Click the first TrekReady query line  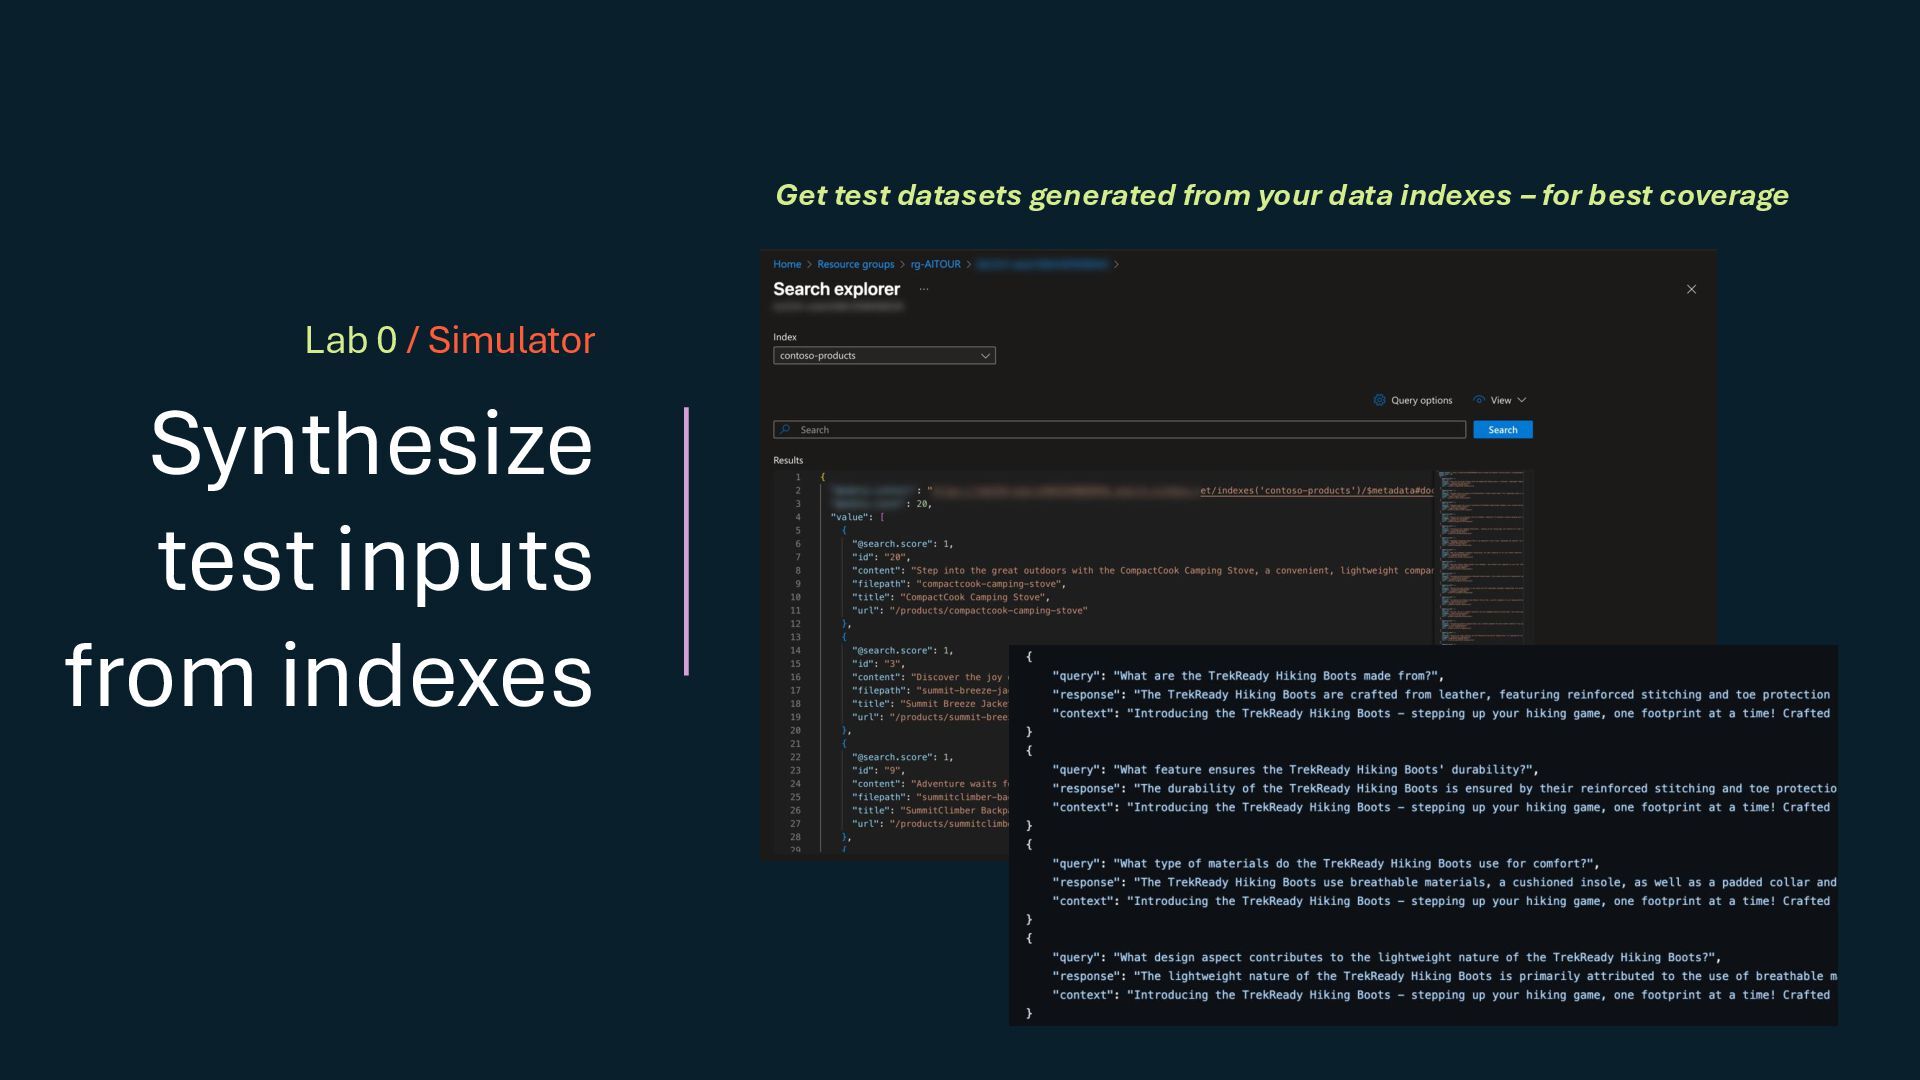pos(1247,676)
